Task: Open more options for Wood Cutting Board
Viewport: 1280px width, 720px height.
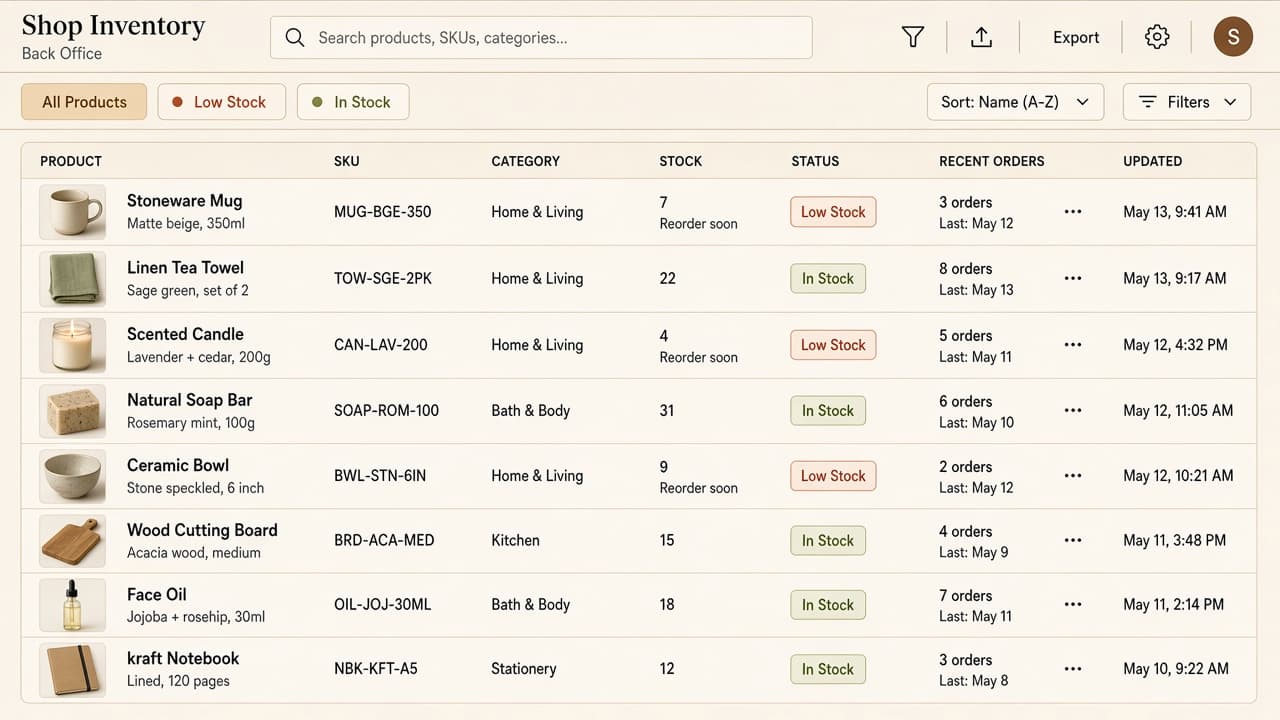Action: point(1073,540)
